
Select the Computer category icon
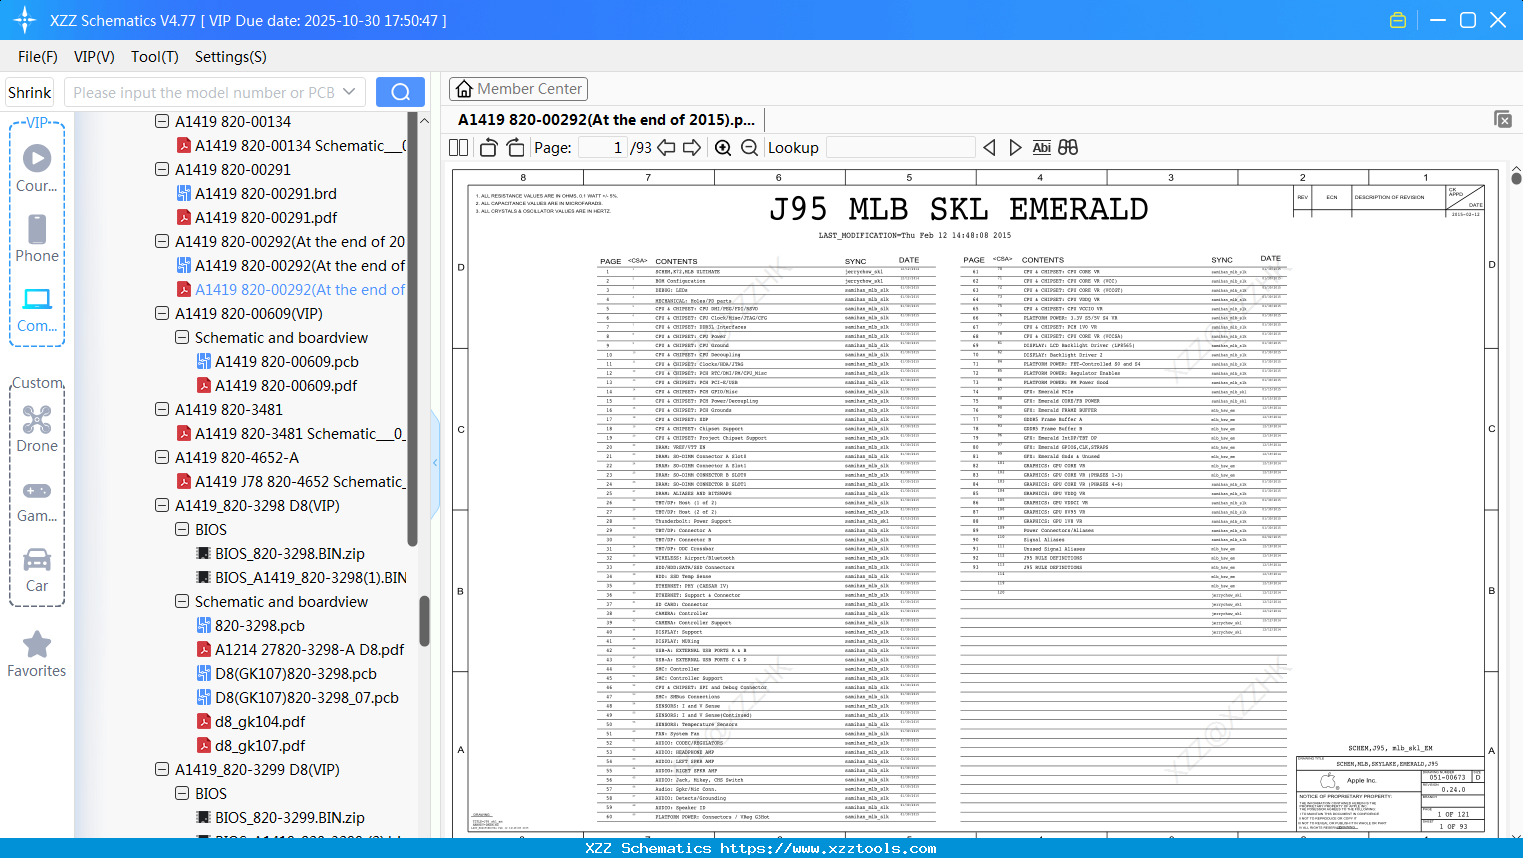[37, 309]
